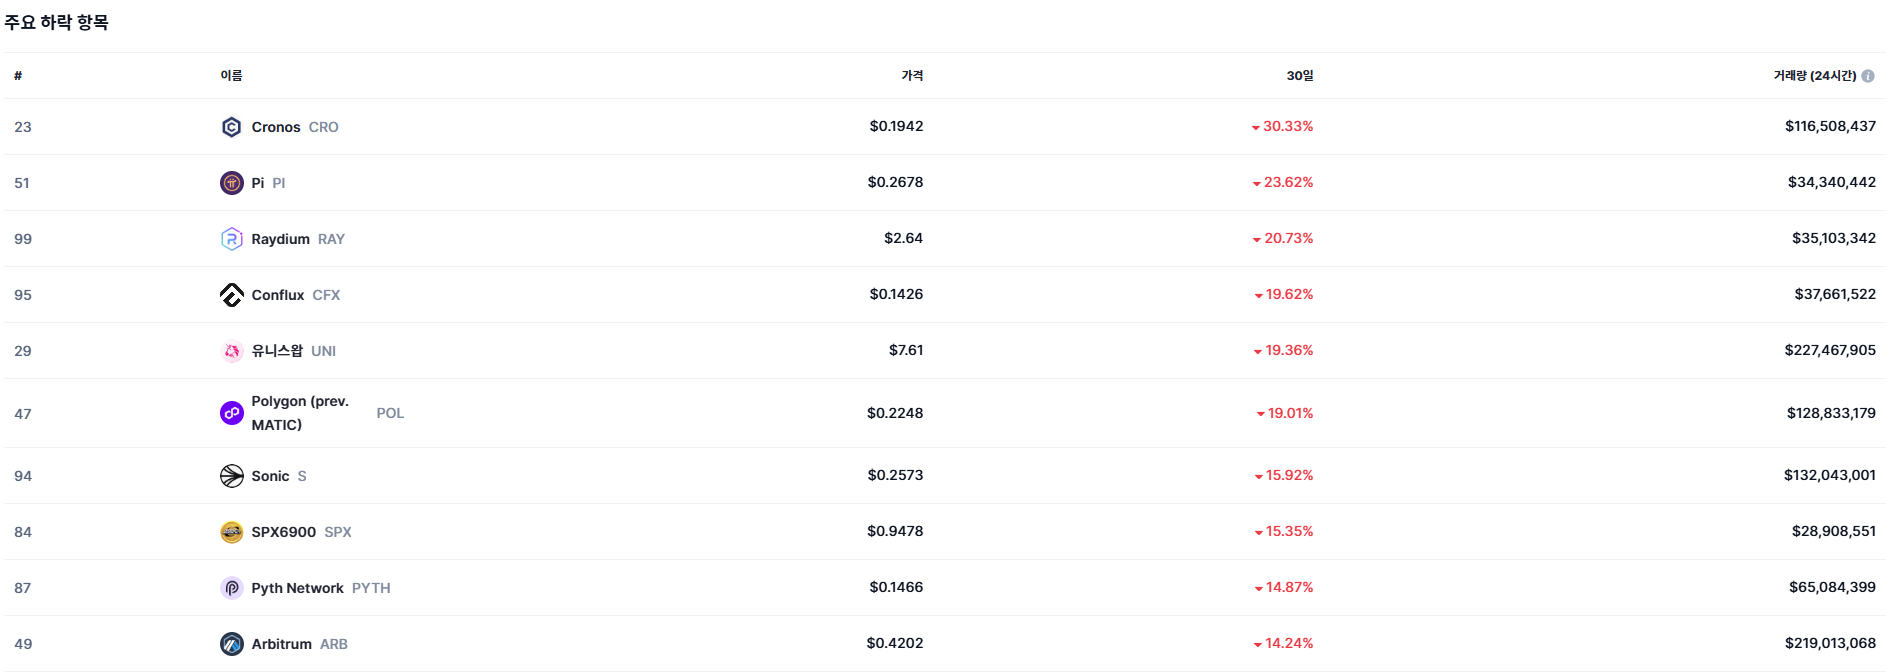Viewport: 1900px width, 672px height.
Task: Click the SPX6900 logo icon
Action: [231, 532]
